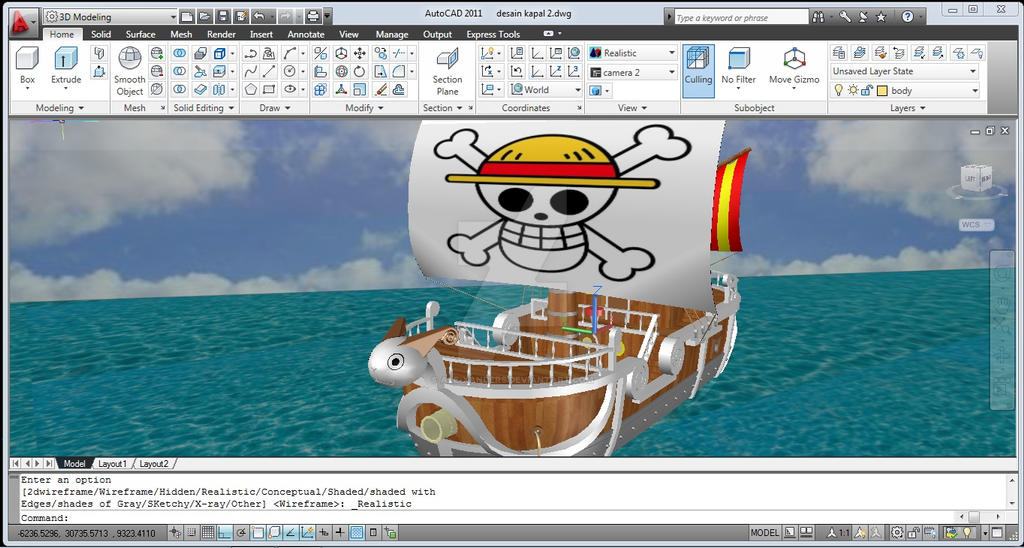This screenshot has height=548, width=1024.
Task: Open the 3D Modeling workspace dropdown
Action: point(110,17)
